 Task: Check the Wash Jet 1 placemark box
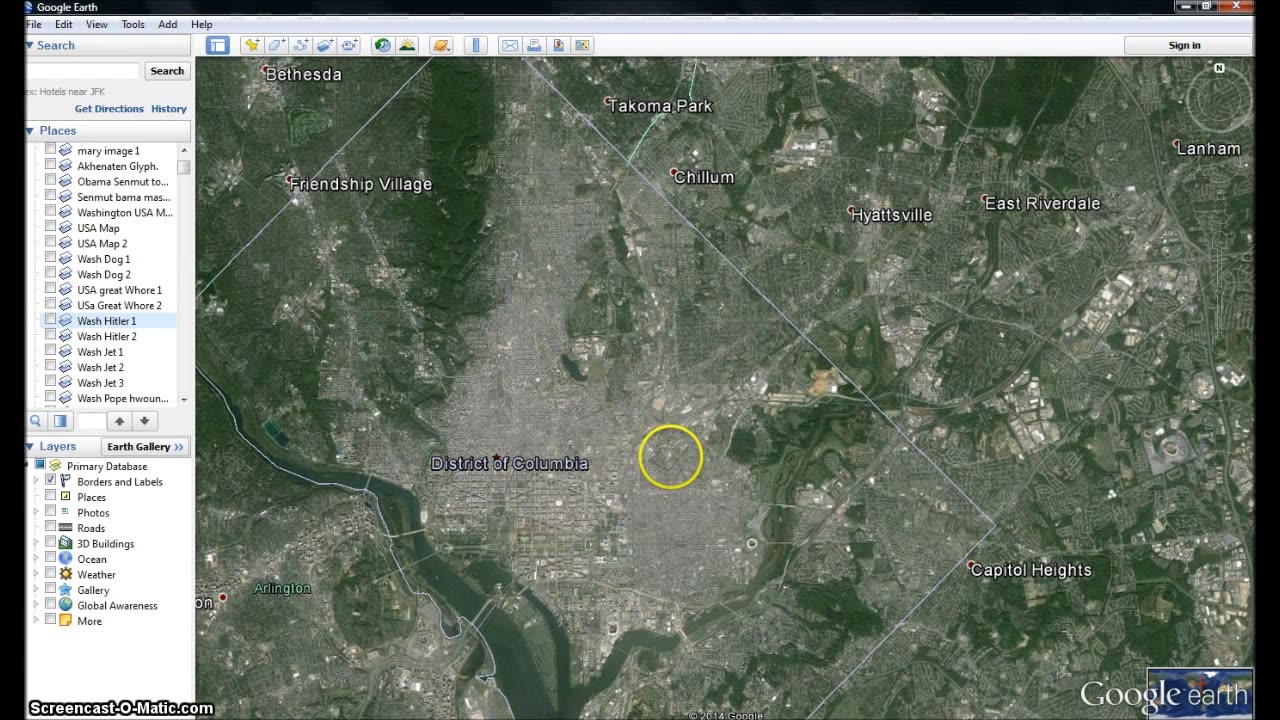click(x=51, y=351)
